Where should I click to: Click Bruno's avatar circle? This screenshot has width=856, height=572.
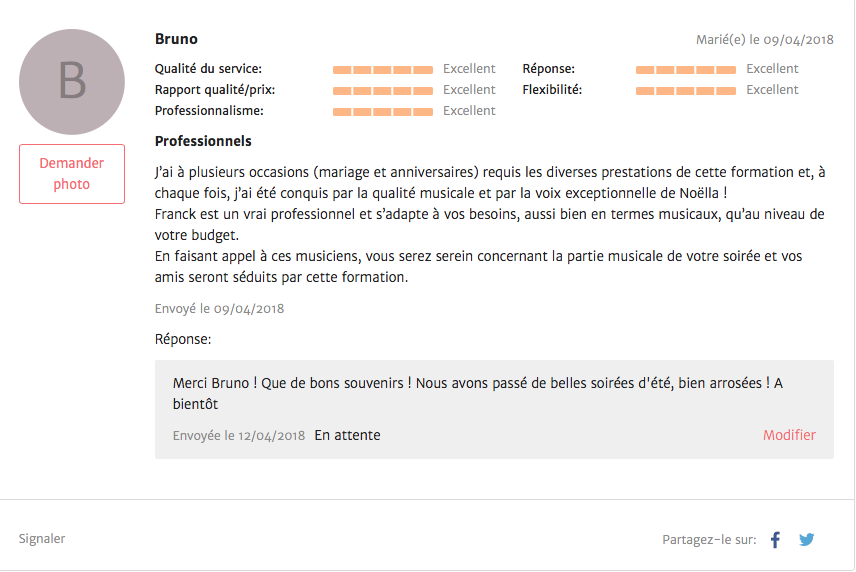(72, 82)
